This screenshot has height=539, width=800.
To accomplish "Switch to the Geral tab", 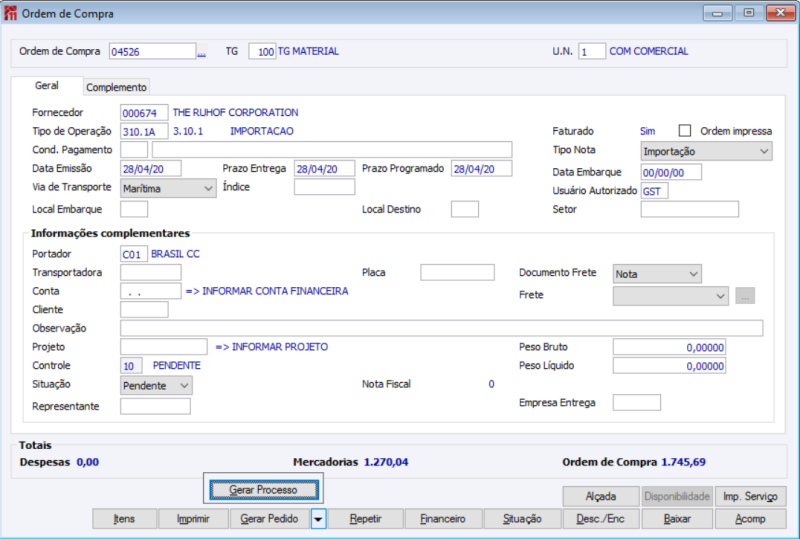I will point(46,86).
